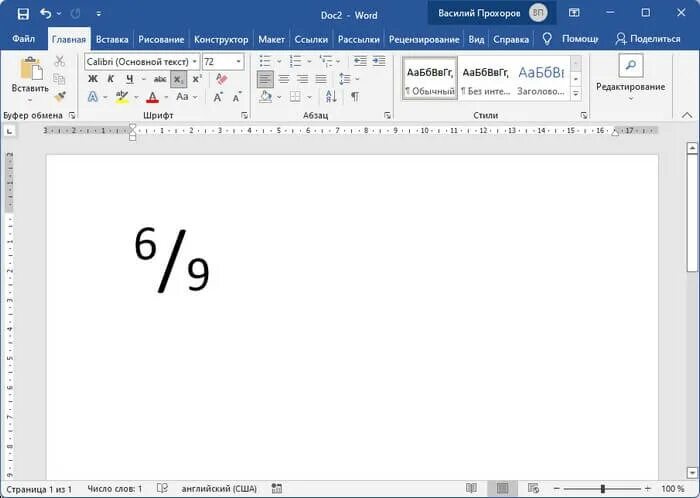
Task: Apply shading with paint bucket
Action: (266, 96)
